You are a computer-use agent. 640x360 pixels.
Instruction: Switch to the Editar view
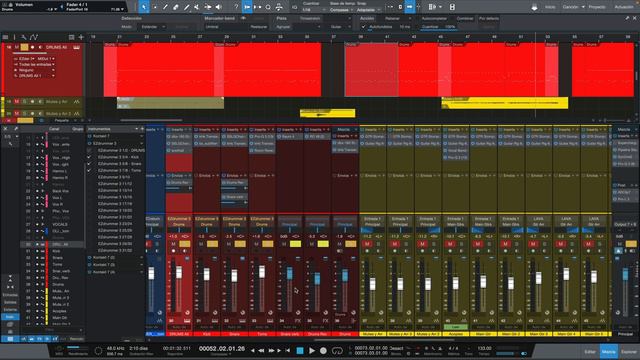(590, 351)
